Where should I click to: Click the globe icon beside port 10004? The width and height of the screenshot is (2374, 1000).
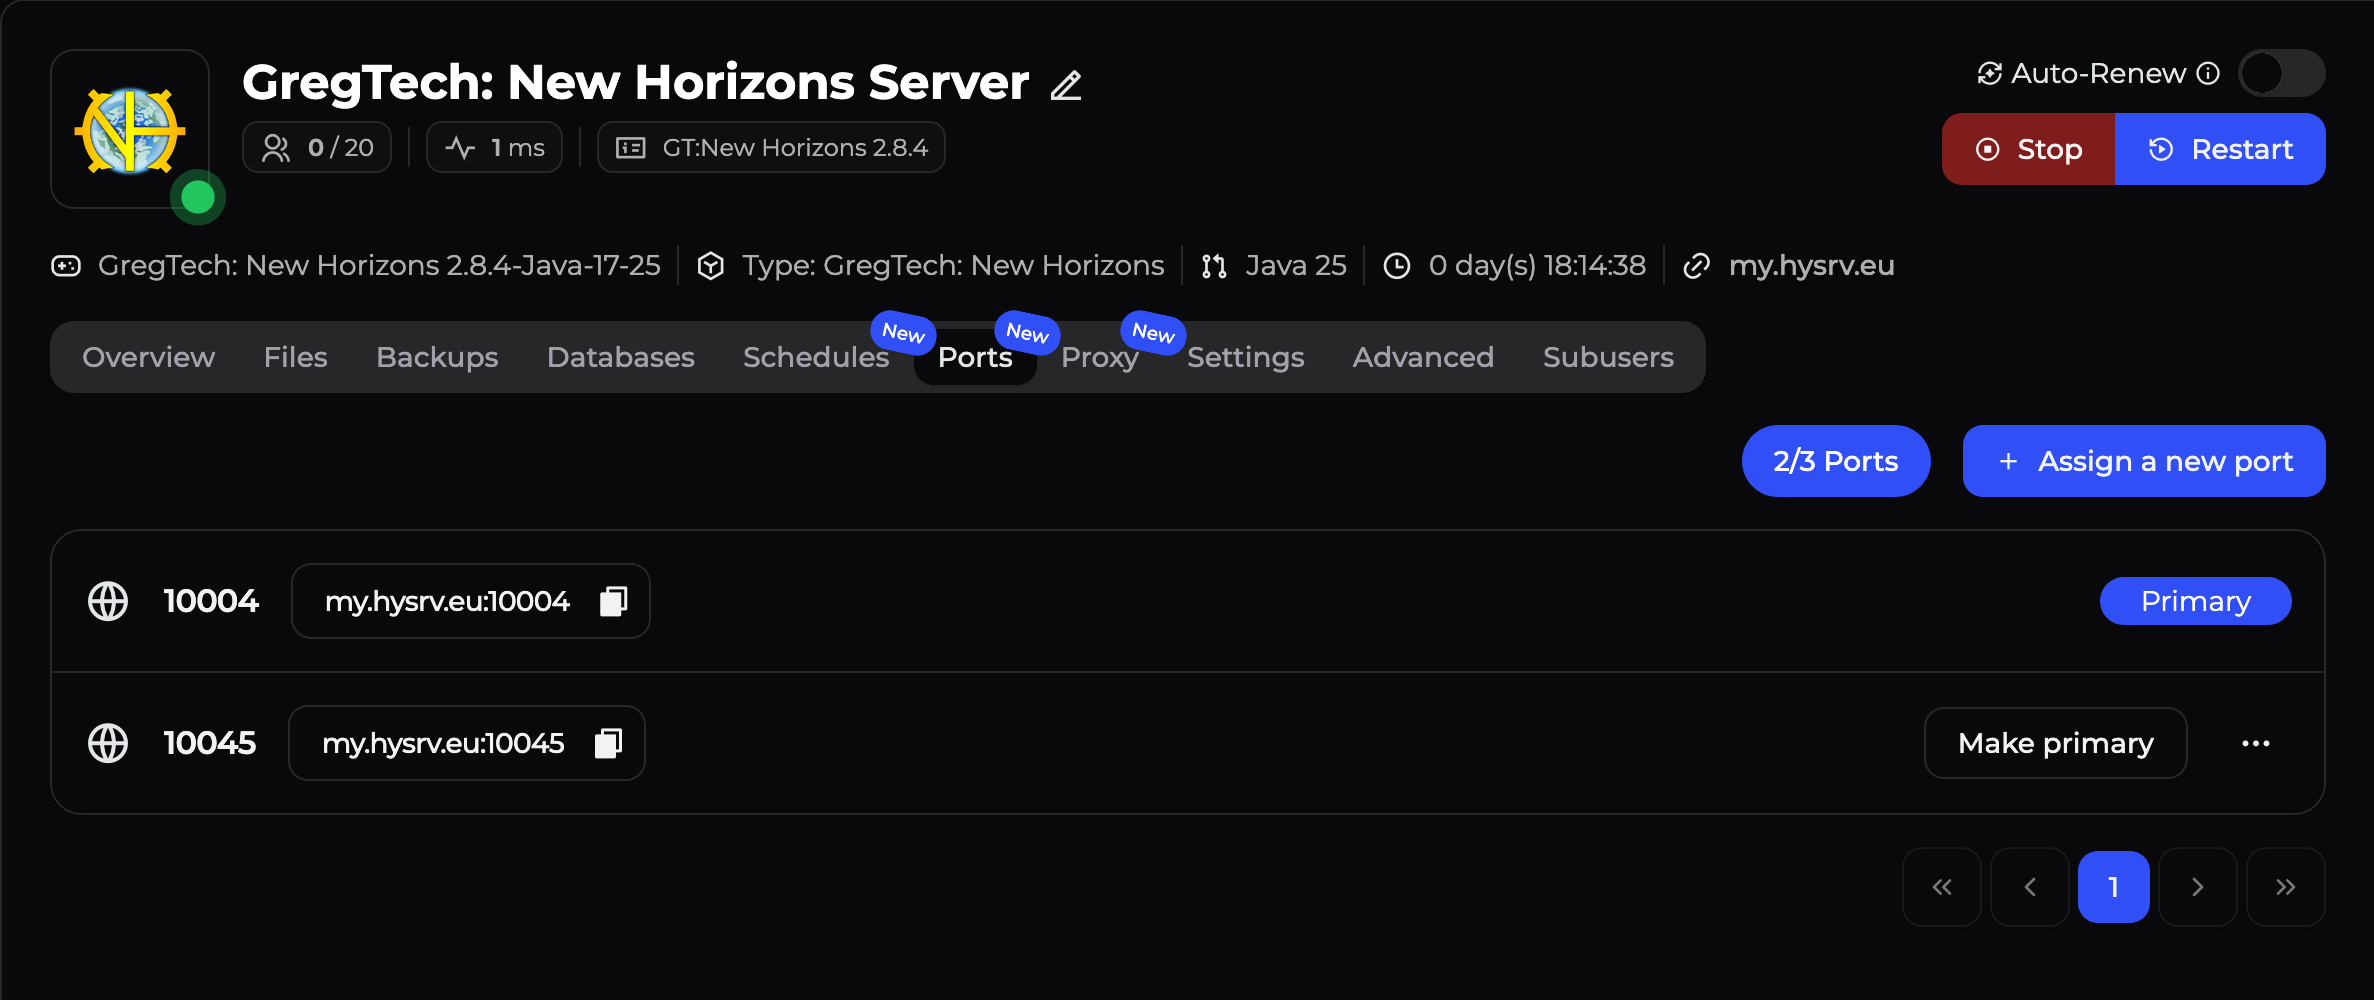coord(107,601)
